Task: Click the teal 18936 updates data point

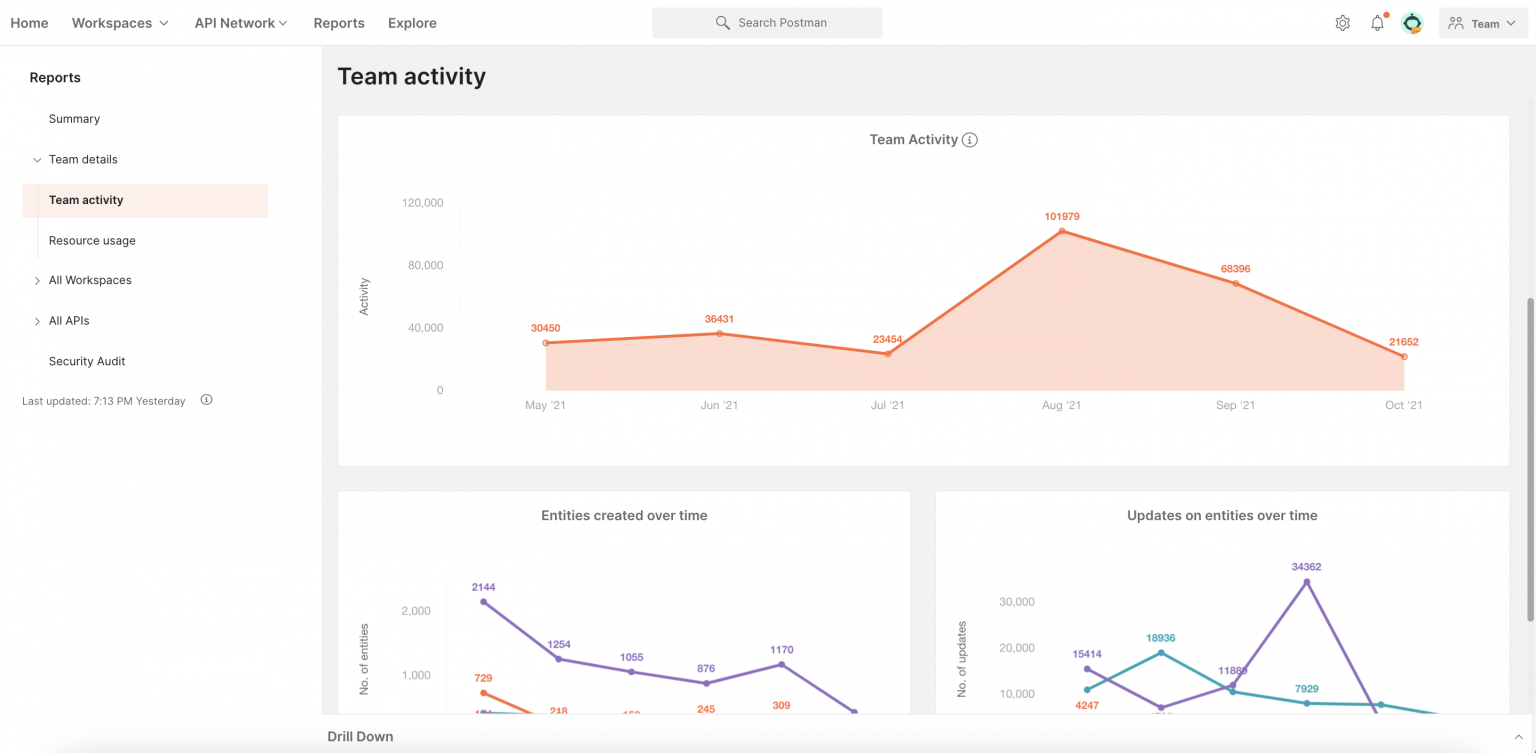Action: 1161,653
